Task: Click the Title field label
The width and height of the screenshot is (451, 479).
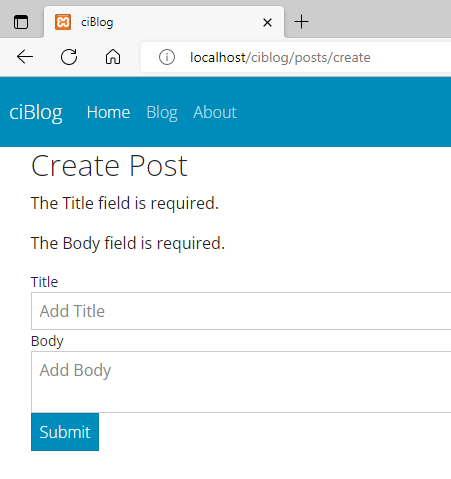Action: point(44,282)
